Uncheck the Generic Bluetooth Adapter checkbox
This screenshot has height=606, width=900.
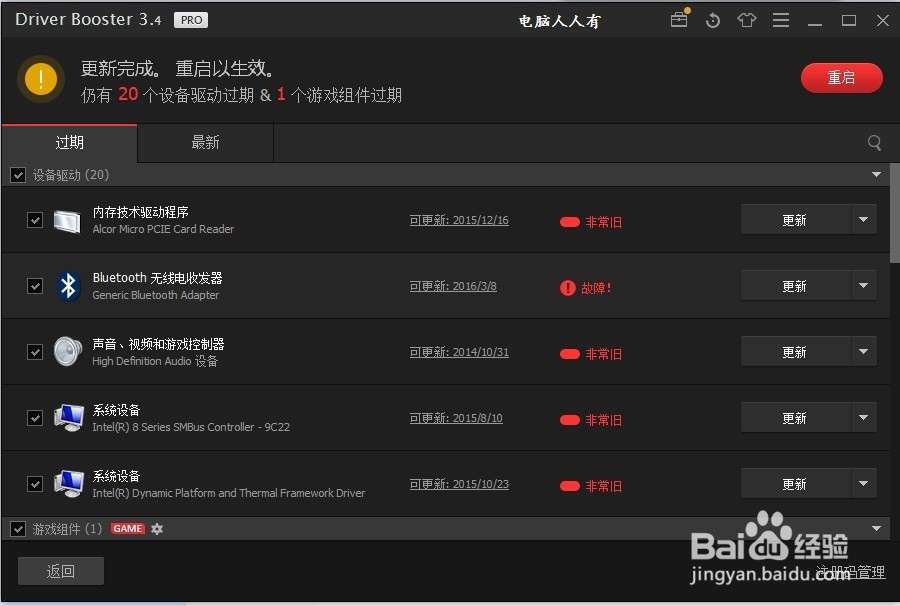[x=35, y=286]
